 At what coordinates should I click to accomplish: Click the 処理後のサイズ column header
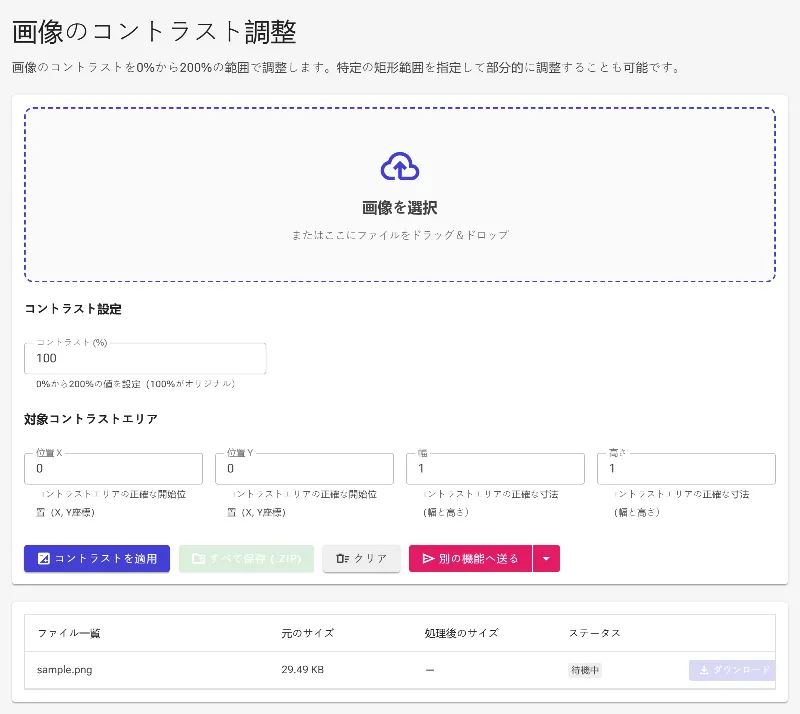[461, 633]
